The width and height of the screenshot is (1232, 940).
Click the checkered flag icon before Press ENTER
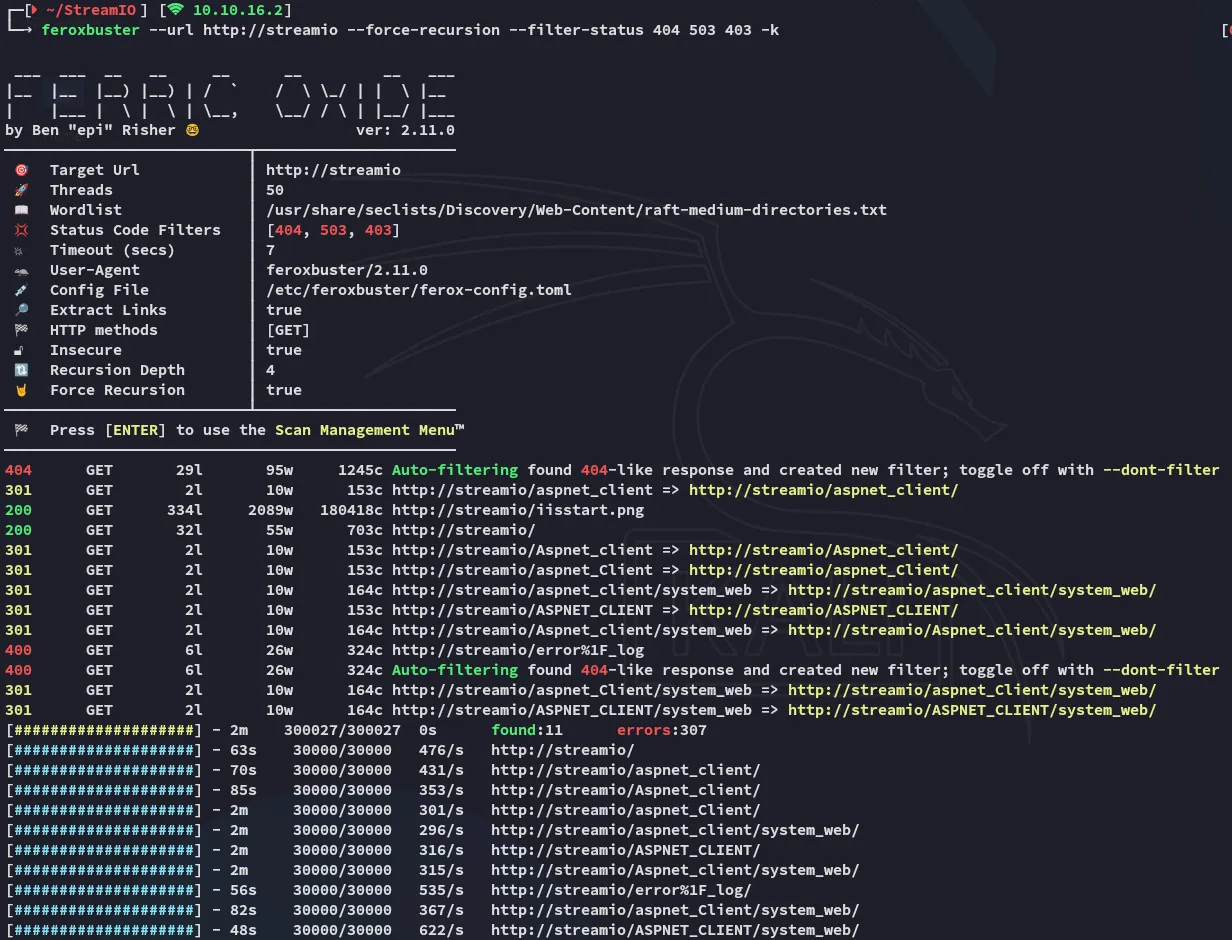click(x=21, y=430)
